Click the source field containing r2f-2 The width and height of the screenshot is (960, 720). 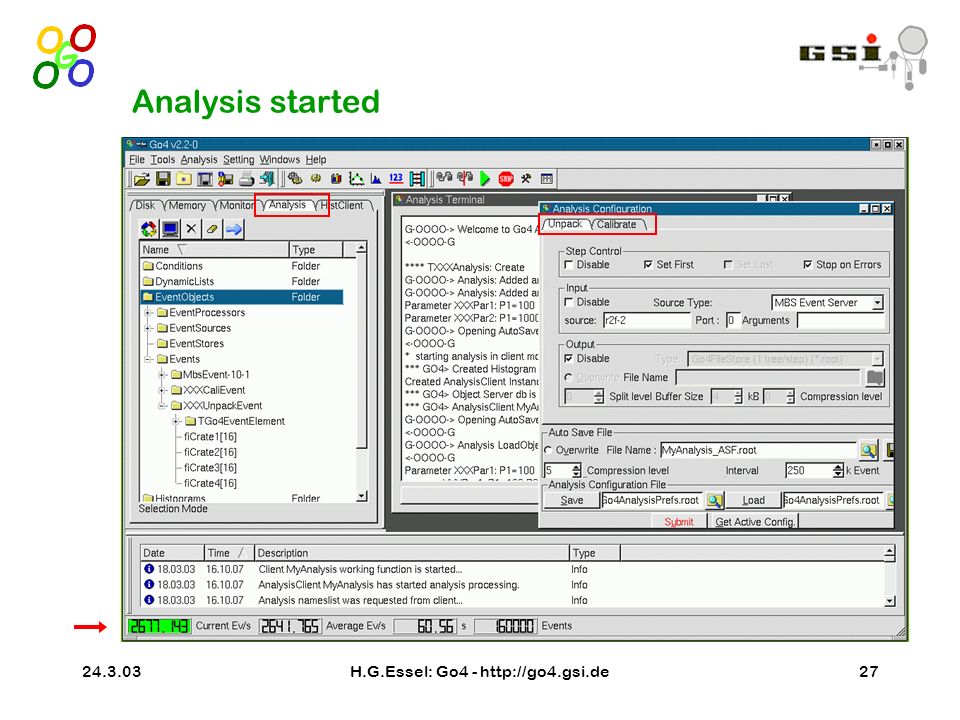click(647, 320)
